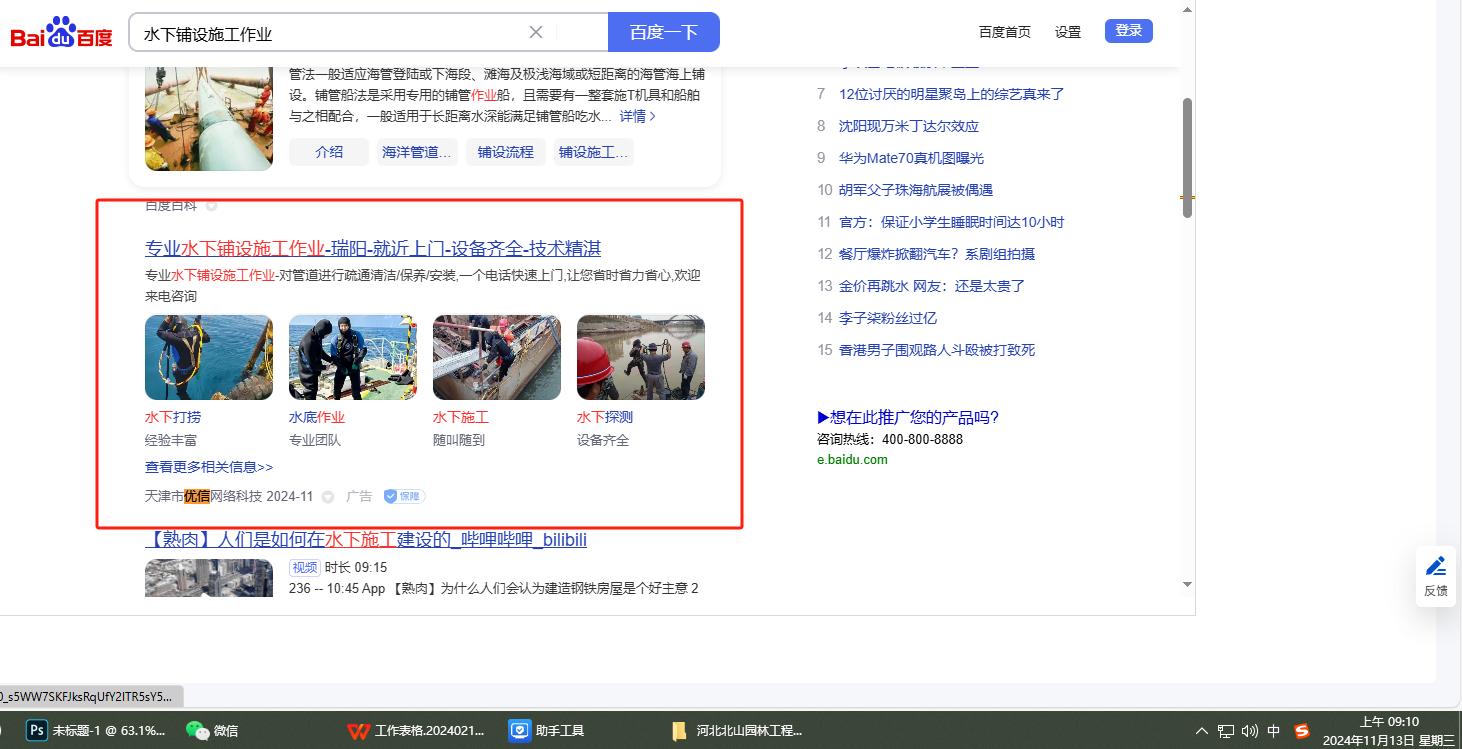
Task: Expand the dropdown next to 天津市优信网络科技 2024-11
Action: [327, 497]
